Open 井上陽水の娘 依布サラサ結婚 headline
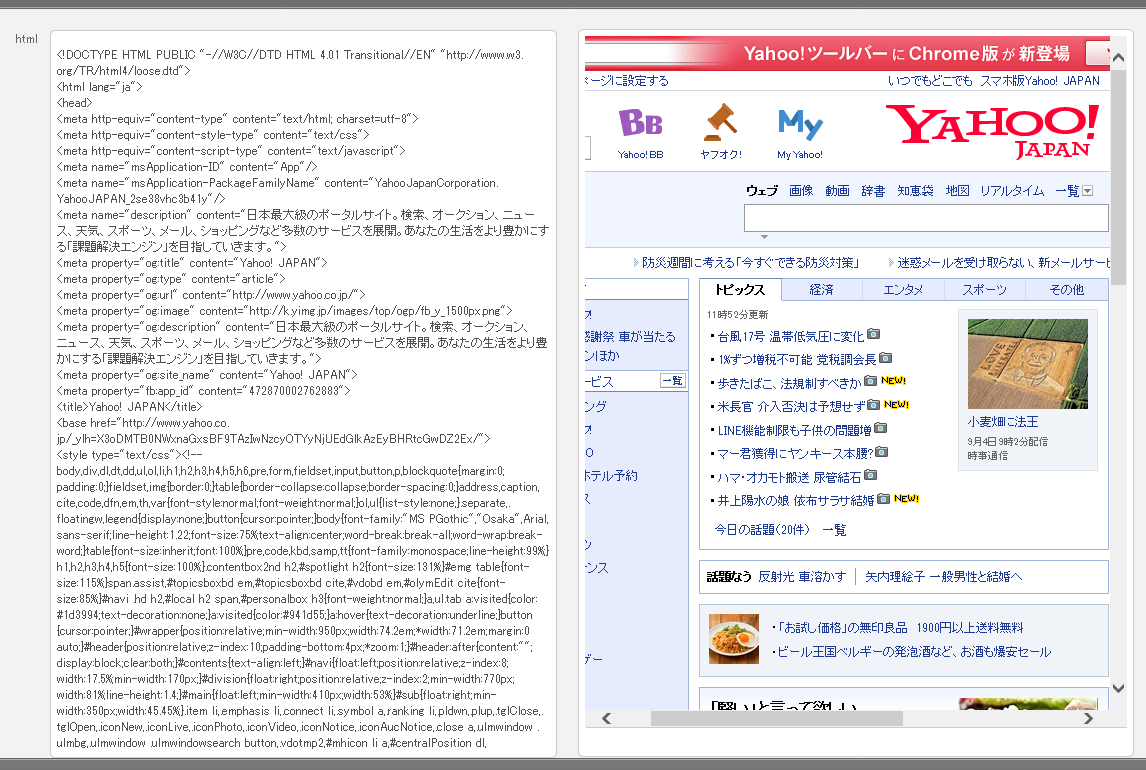The image size is (1146, 770). click(796, 500)
